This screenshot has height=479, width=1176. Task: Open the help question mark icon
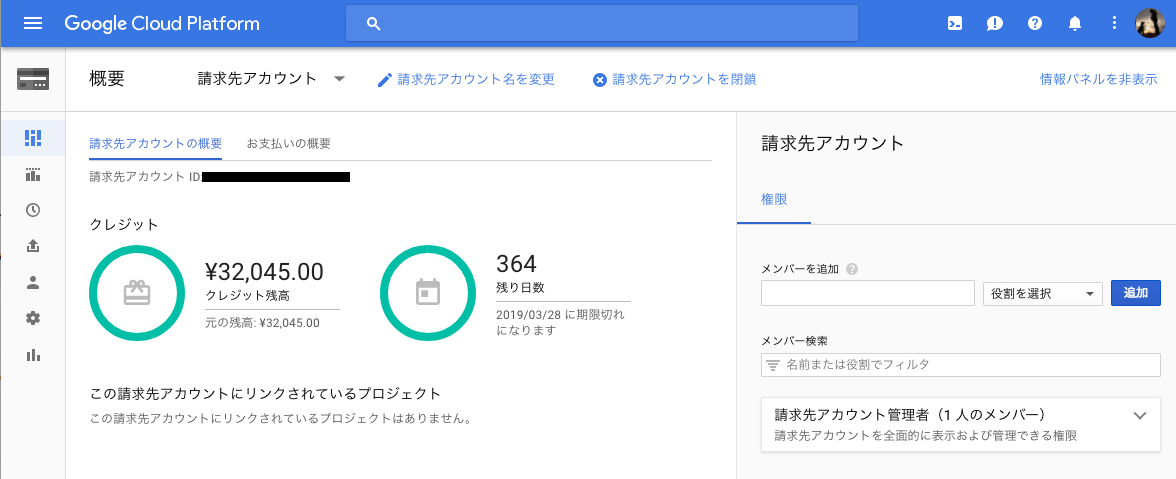click(1035, 24)
